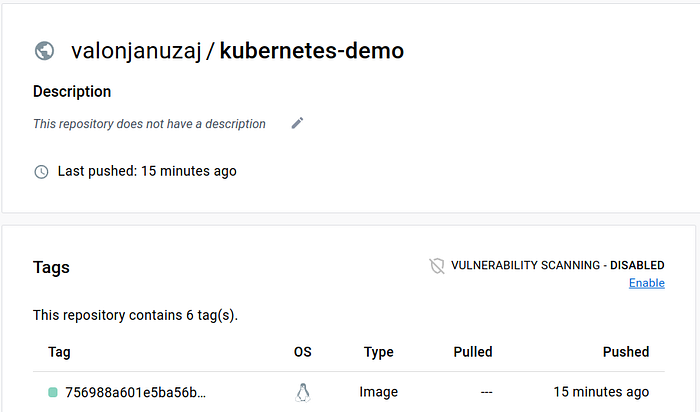Click the empty repository description text

[x=149, y=124]
